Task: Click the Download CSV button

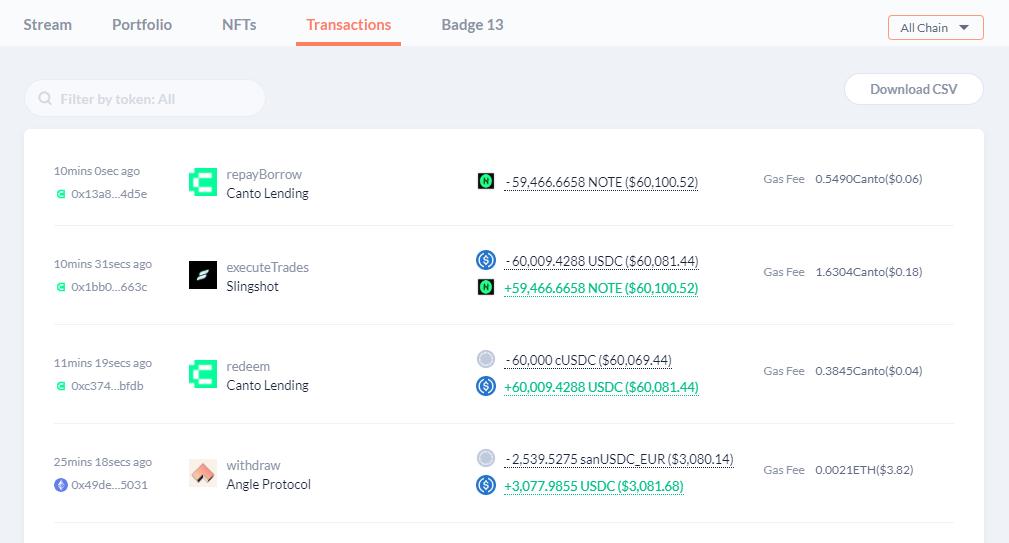Action: (x=913, y=89)
